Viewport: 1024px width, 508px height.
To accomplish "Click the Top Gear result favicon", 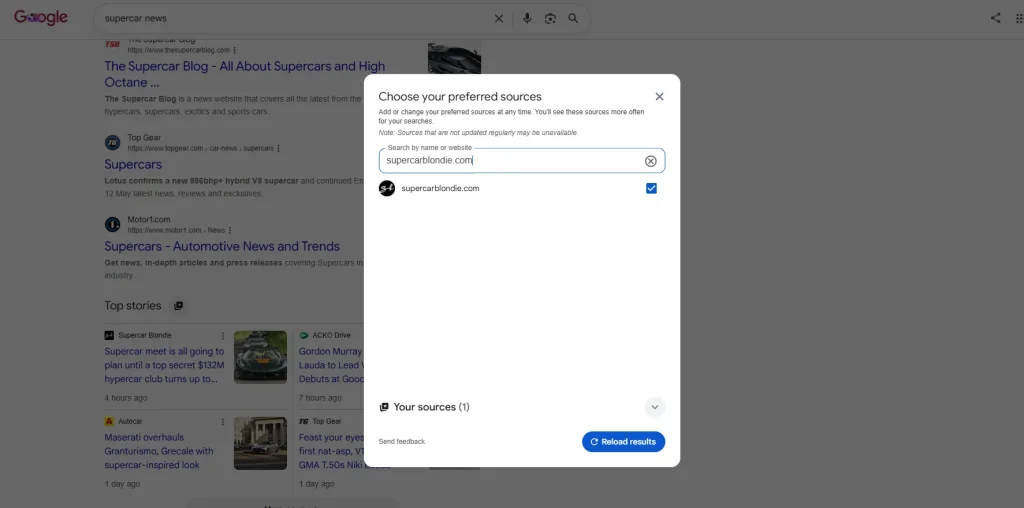I will (x=112, y=142).
